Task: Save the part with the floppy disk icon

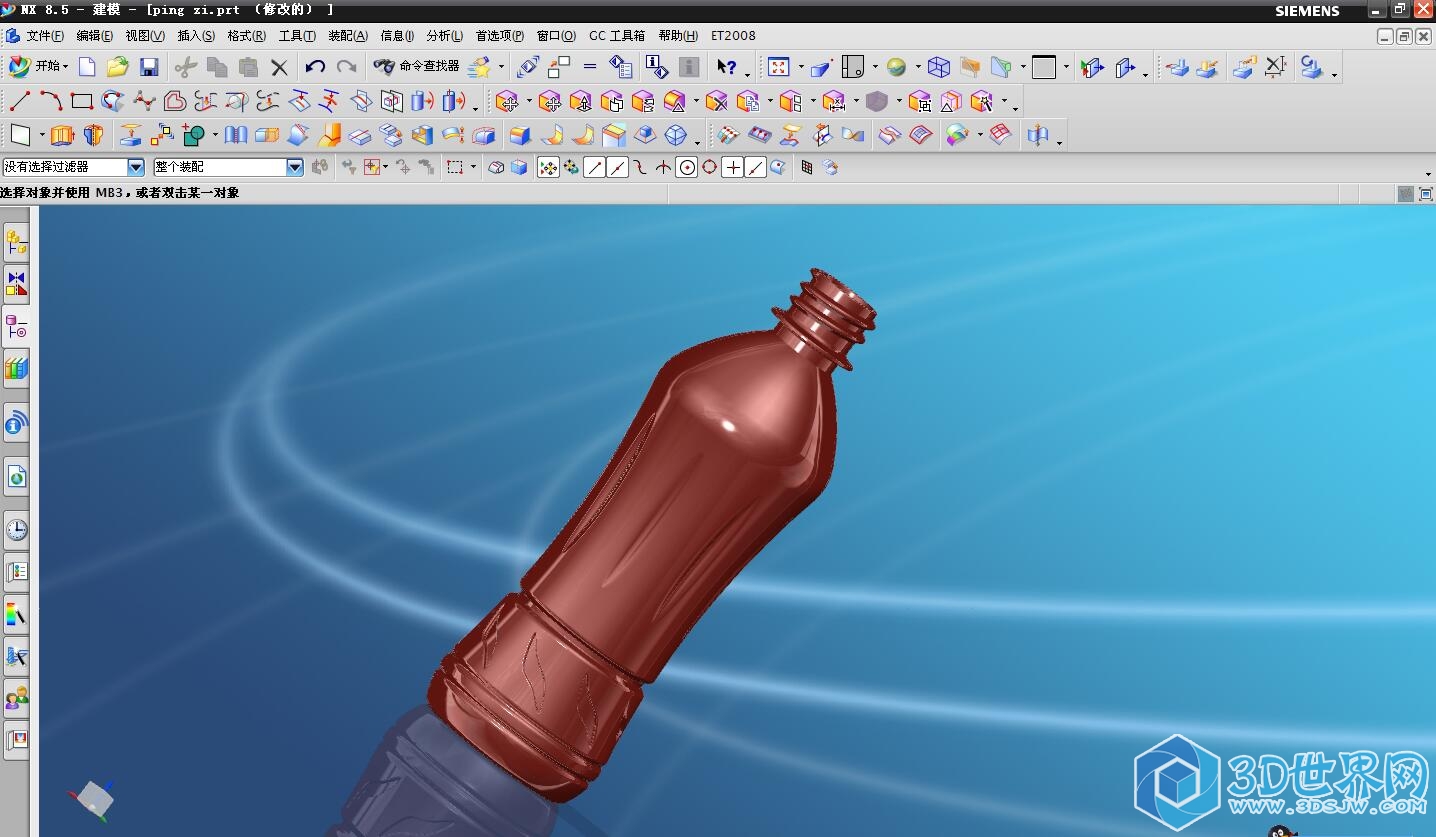Action: tap(149, 67)
